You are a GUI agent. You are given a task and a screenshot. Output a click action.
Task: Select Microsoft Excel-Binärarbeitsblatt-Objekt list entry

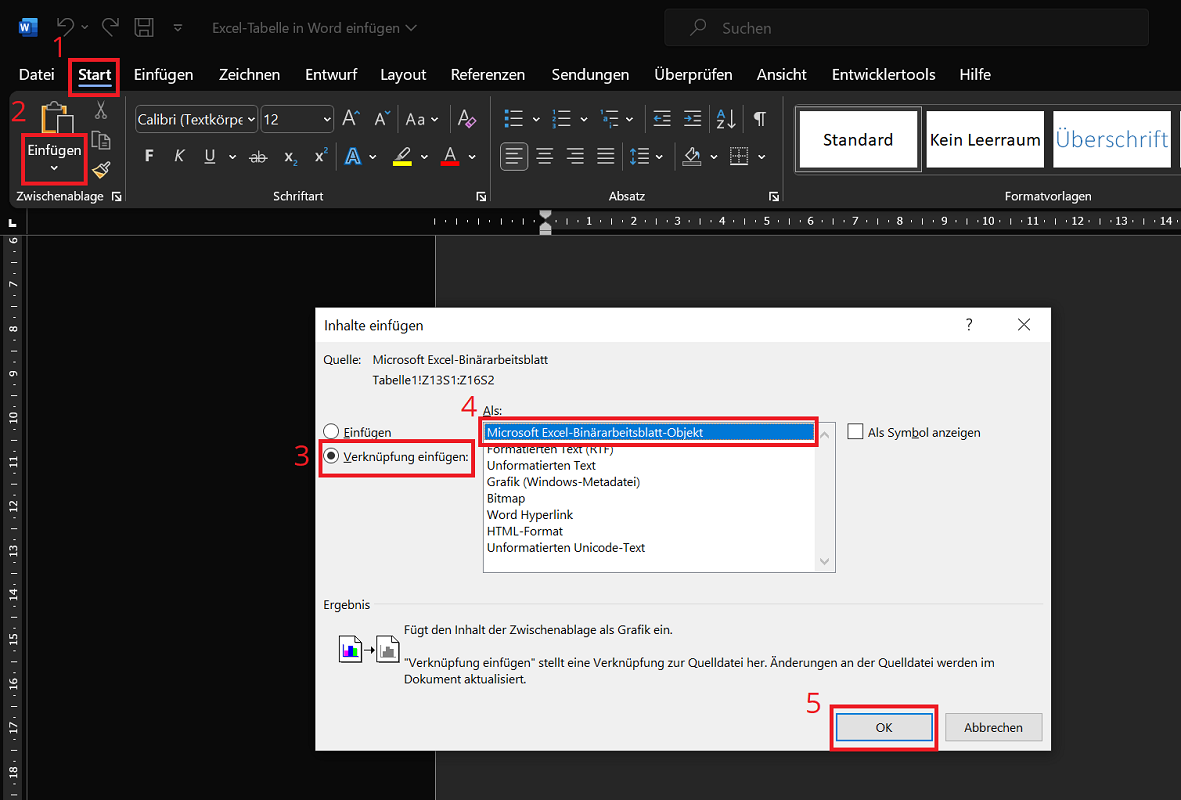(x=648, y=432)
